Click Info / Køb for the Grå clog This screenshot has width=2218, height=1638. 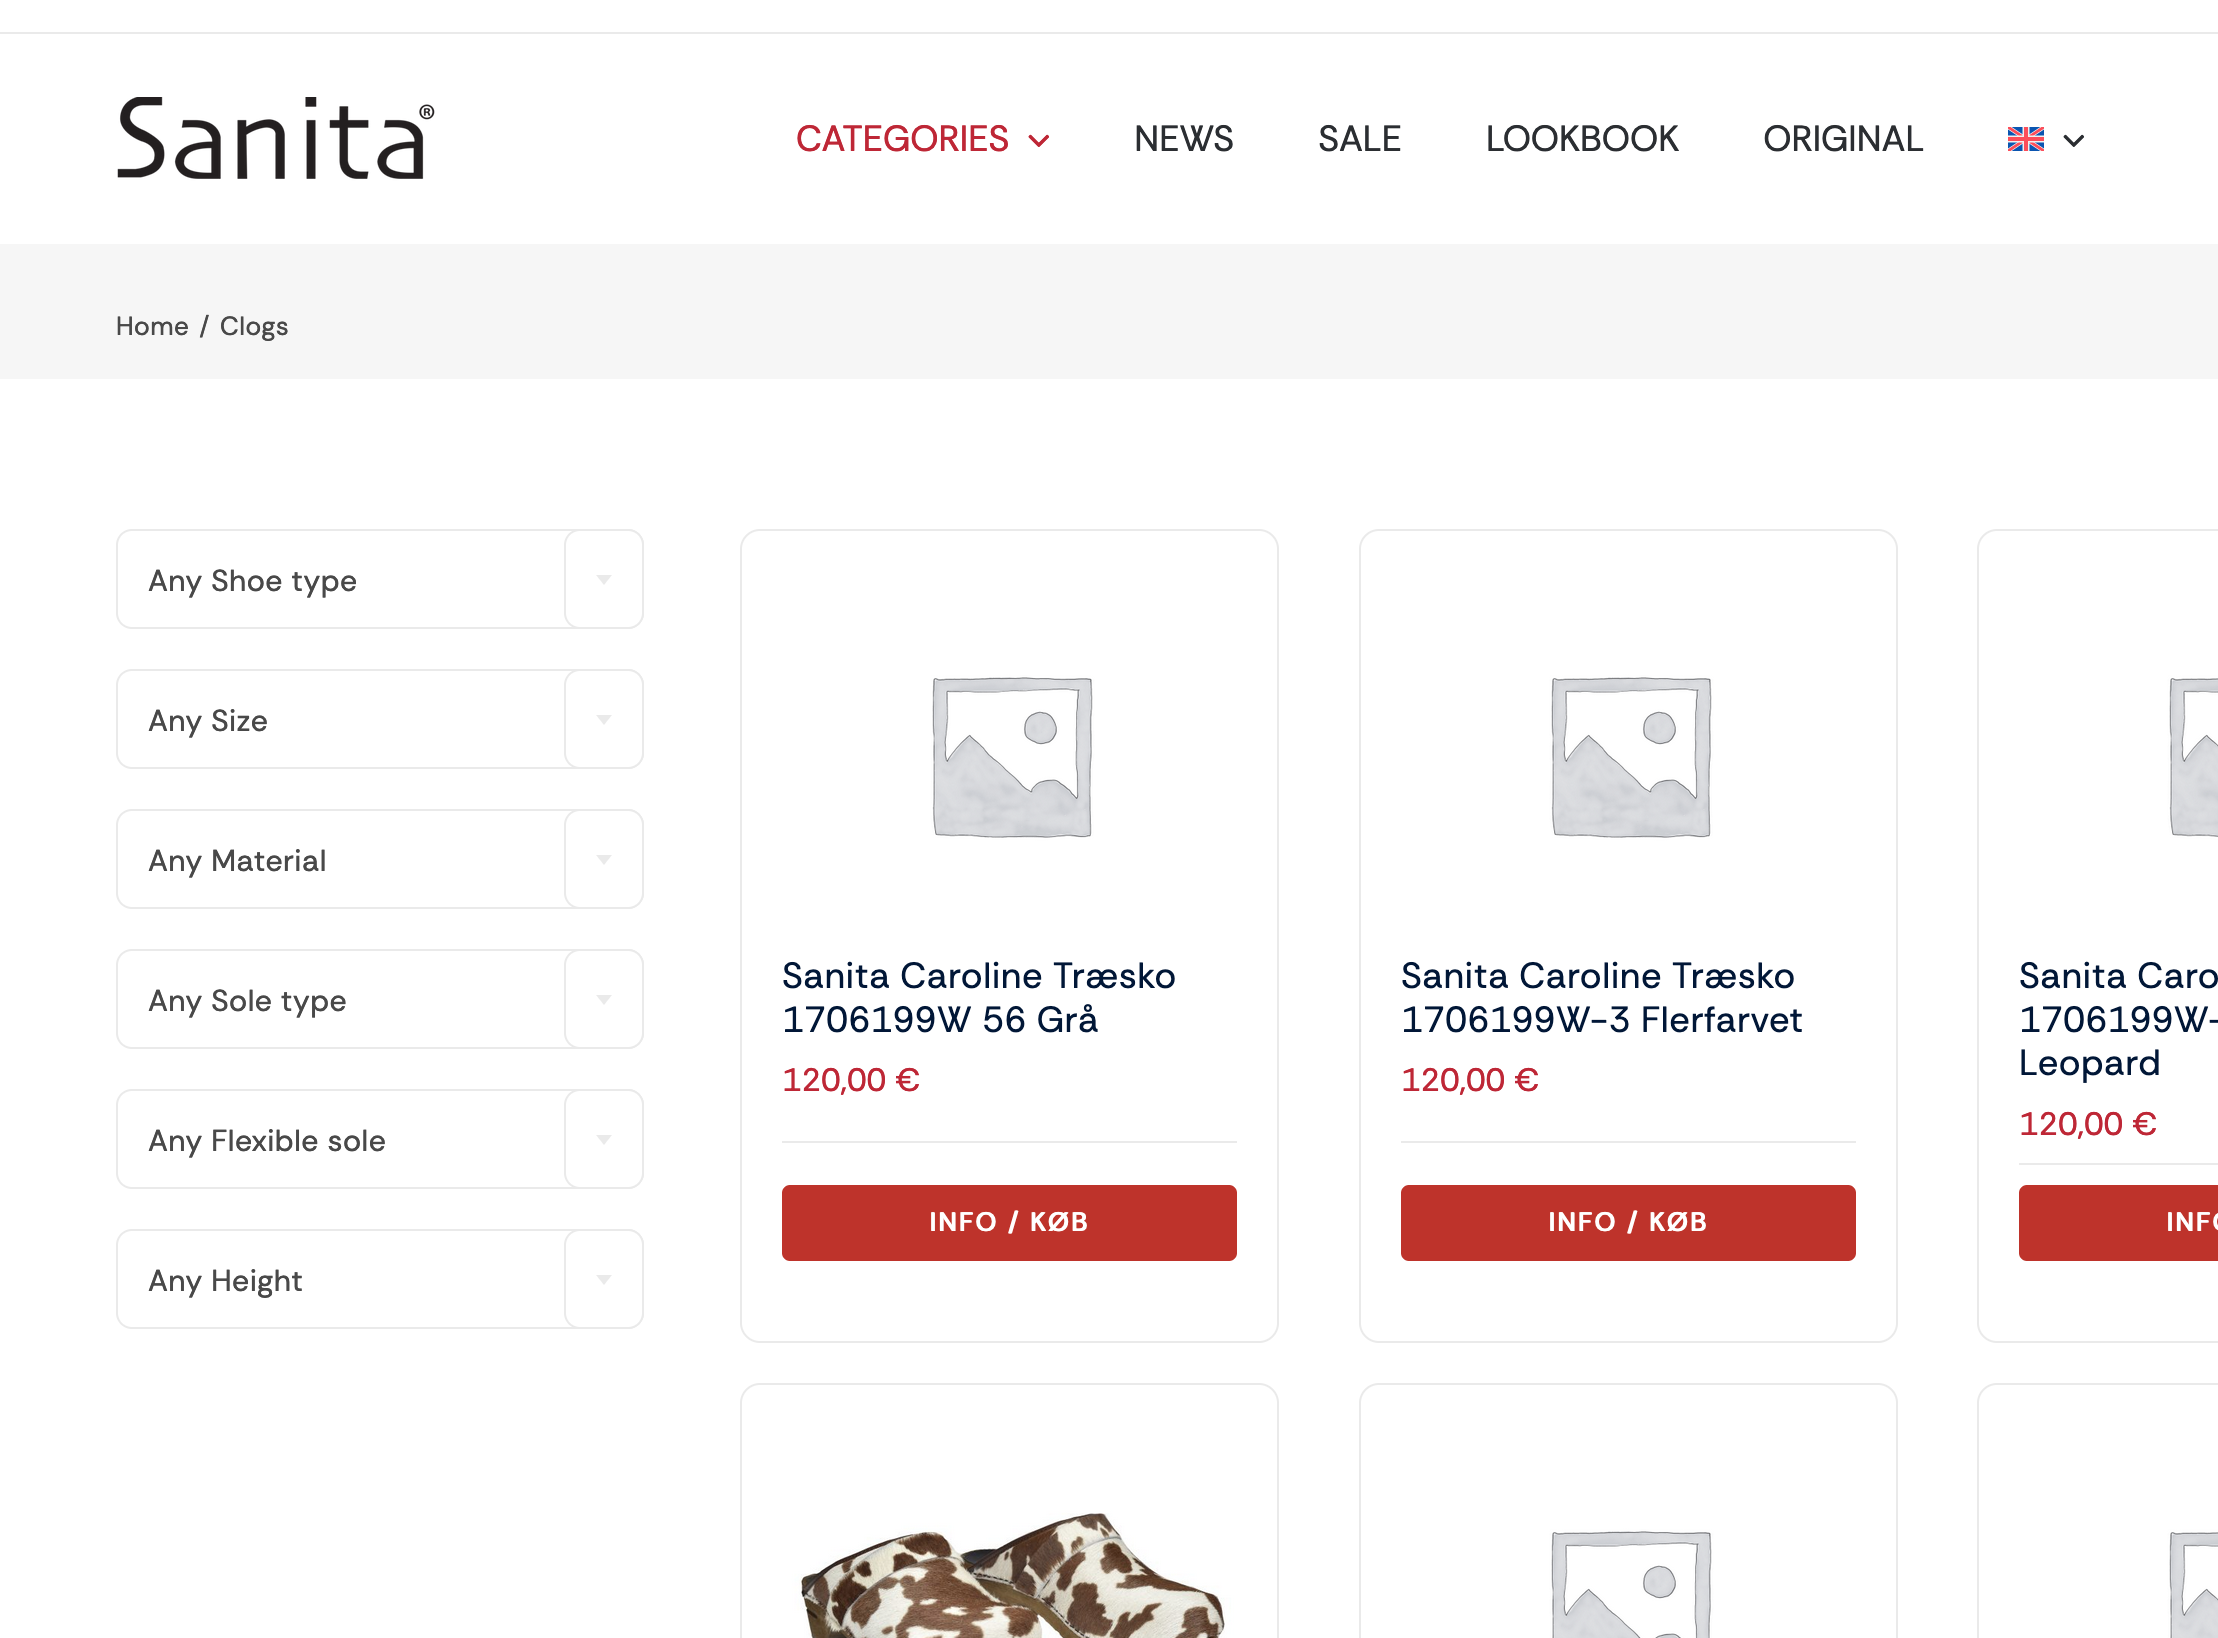tap(1008, 1222)
